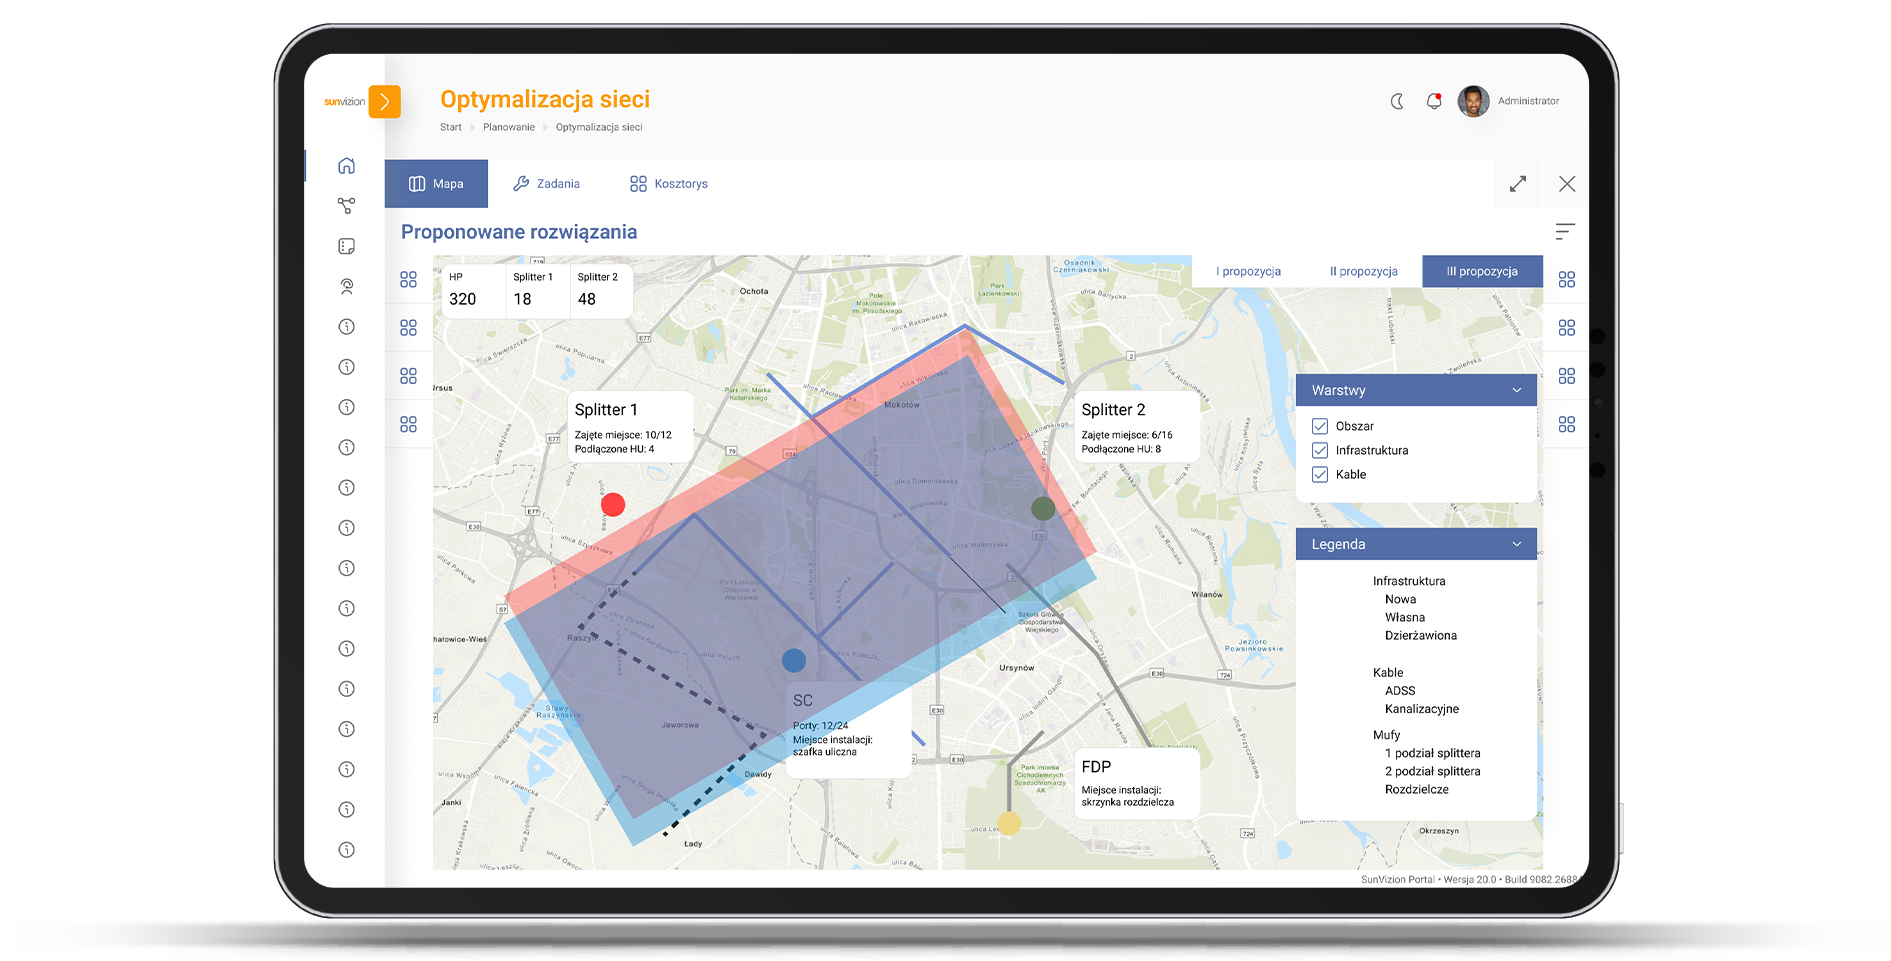1891x961 pixels.
Task: Click the antenna signal sidebar icon
Action: (346, 287)
